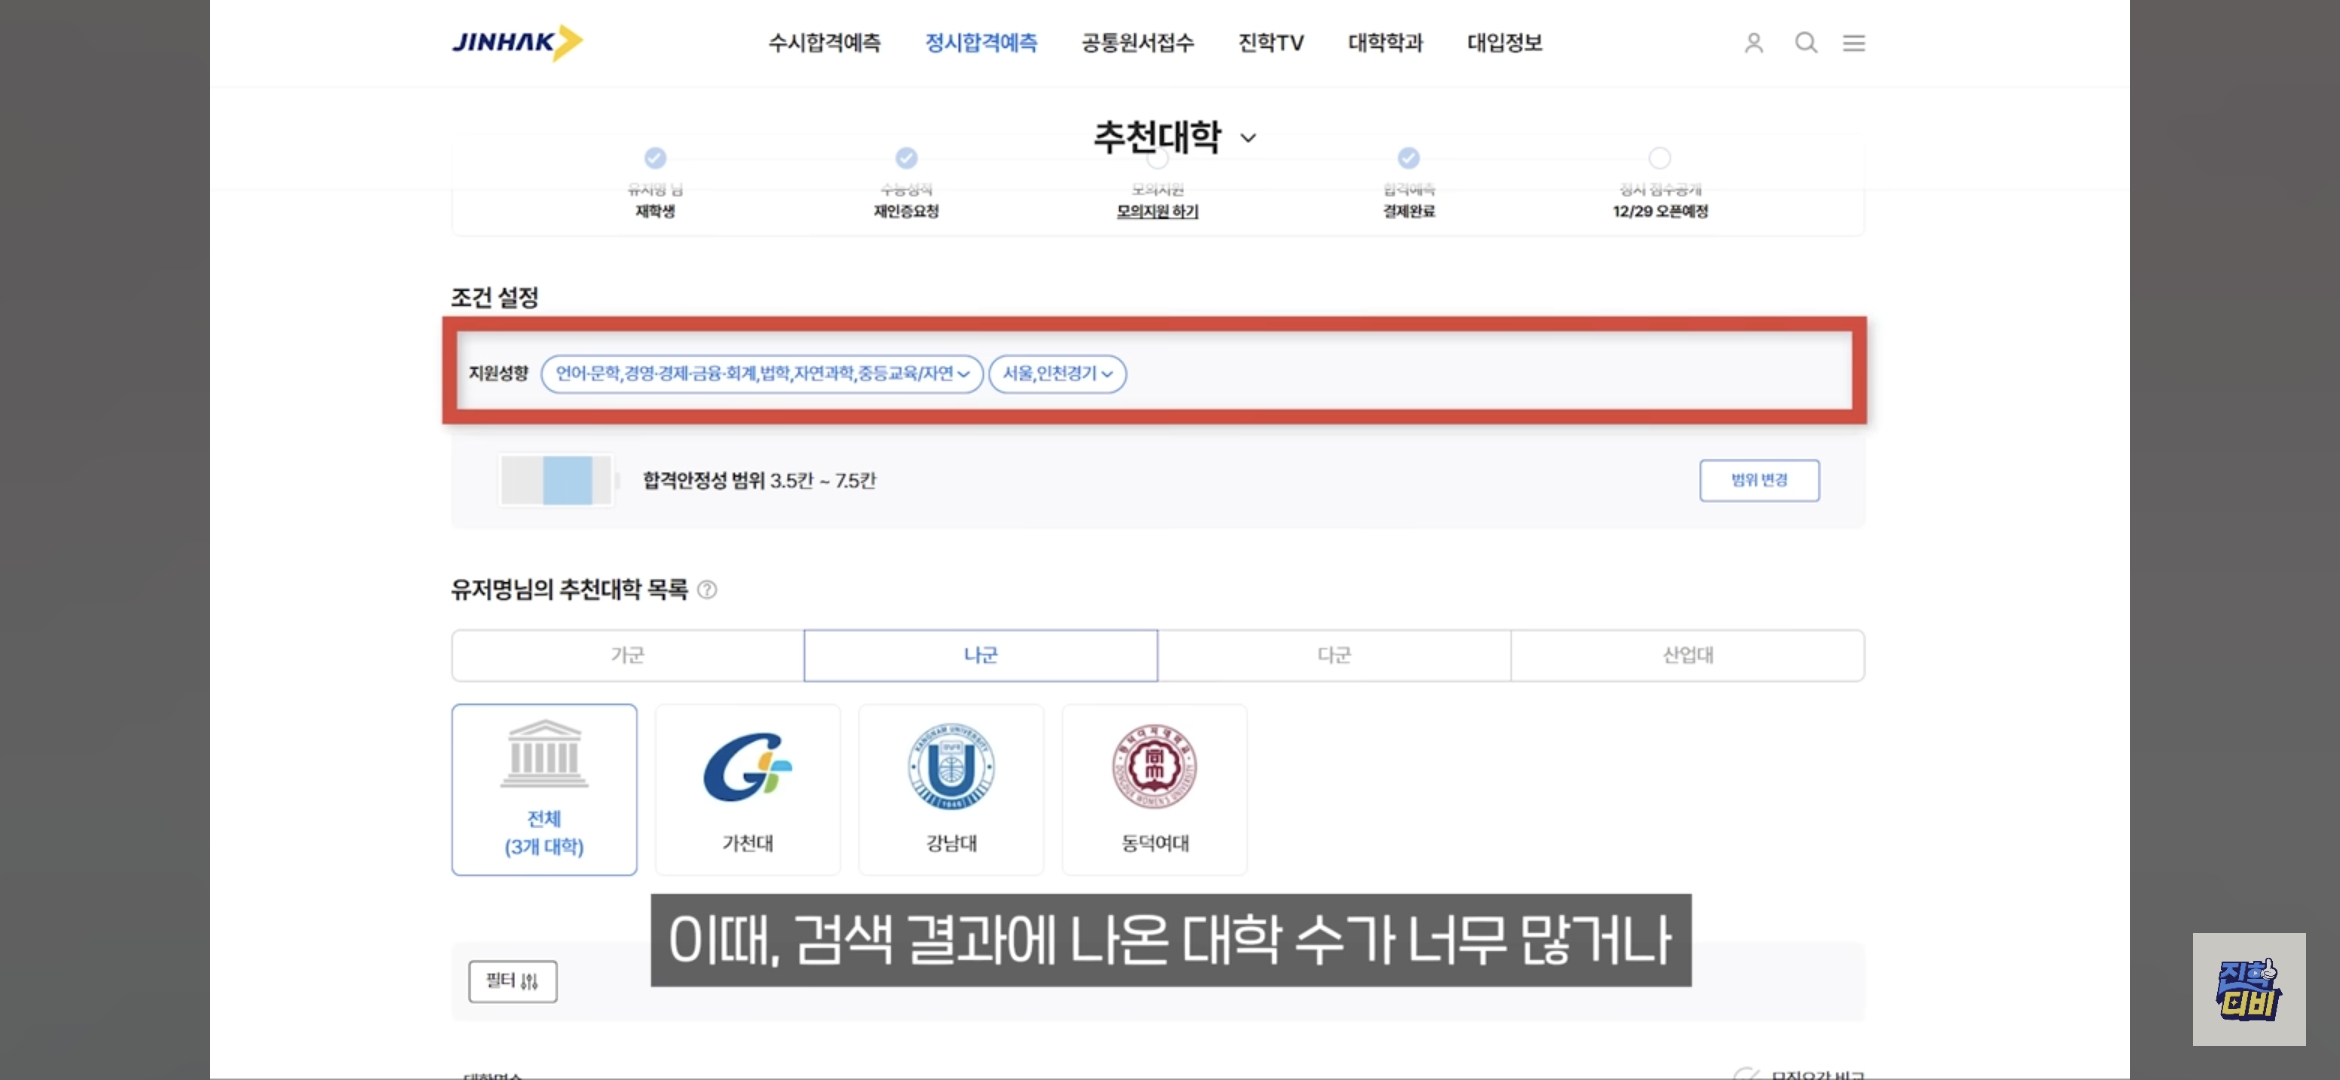Click the JINHAK logo
This screenshot has width=2340, height=1080.
(x=516, y=42)
